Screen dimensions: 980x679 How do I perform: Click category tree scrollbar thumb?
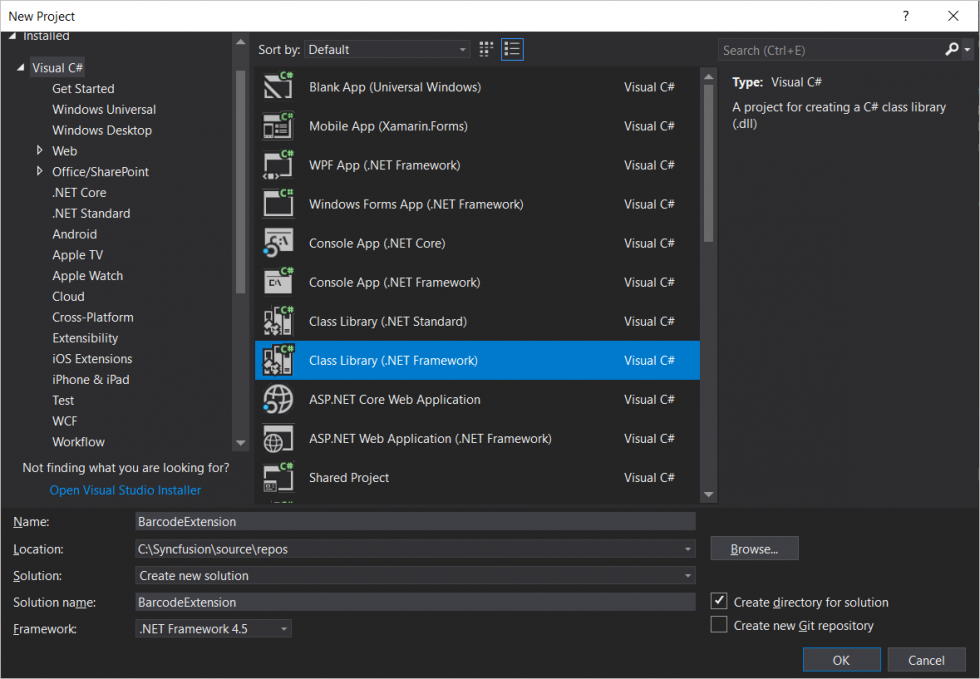(240, 181)
